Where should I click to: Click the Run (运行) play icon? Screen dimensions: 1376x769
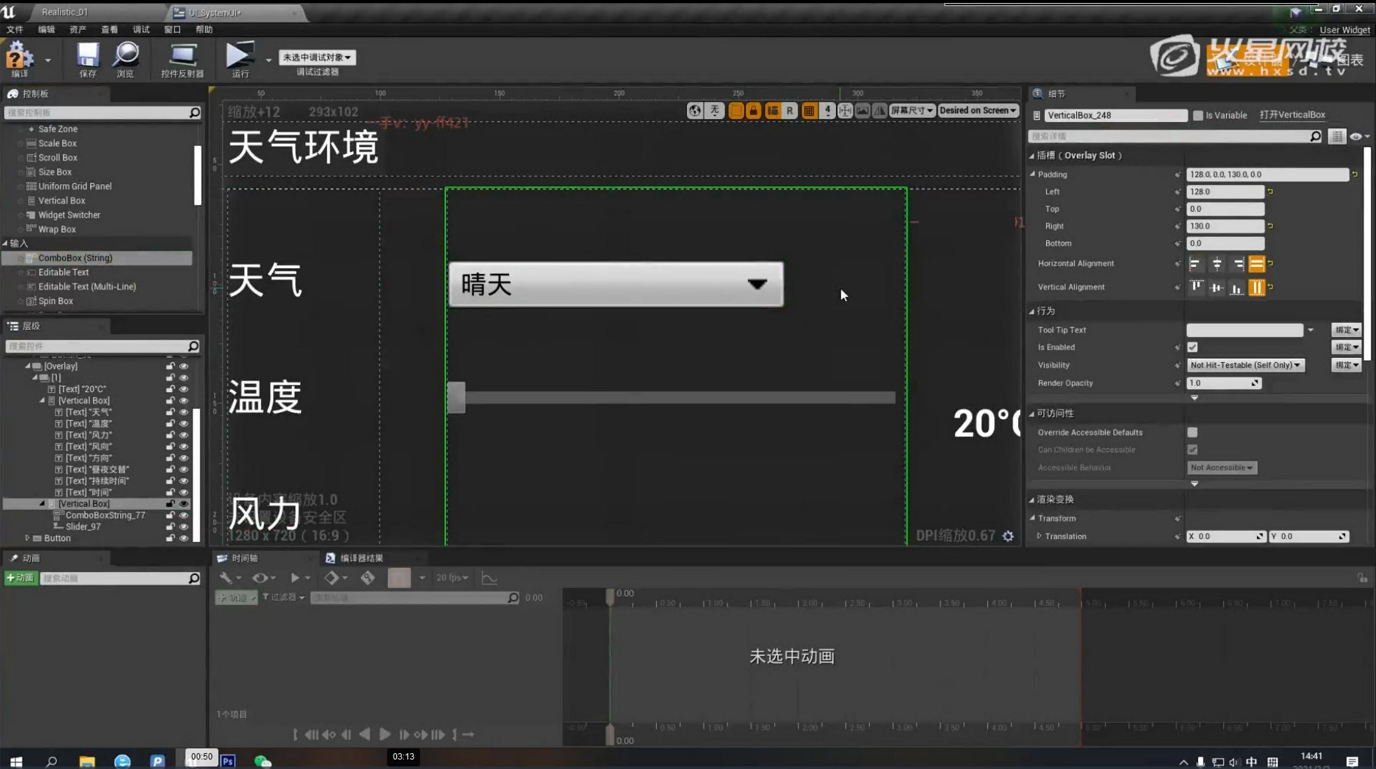coord(239,57)
